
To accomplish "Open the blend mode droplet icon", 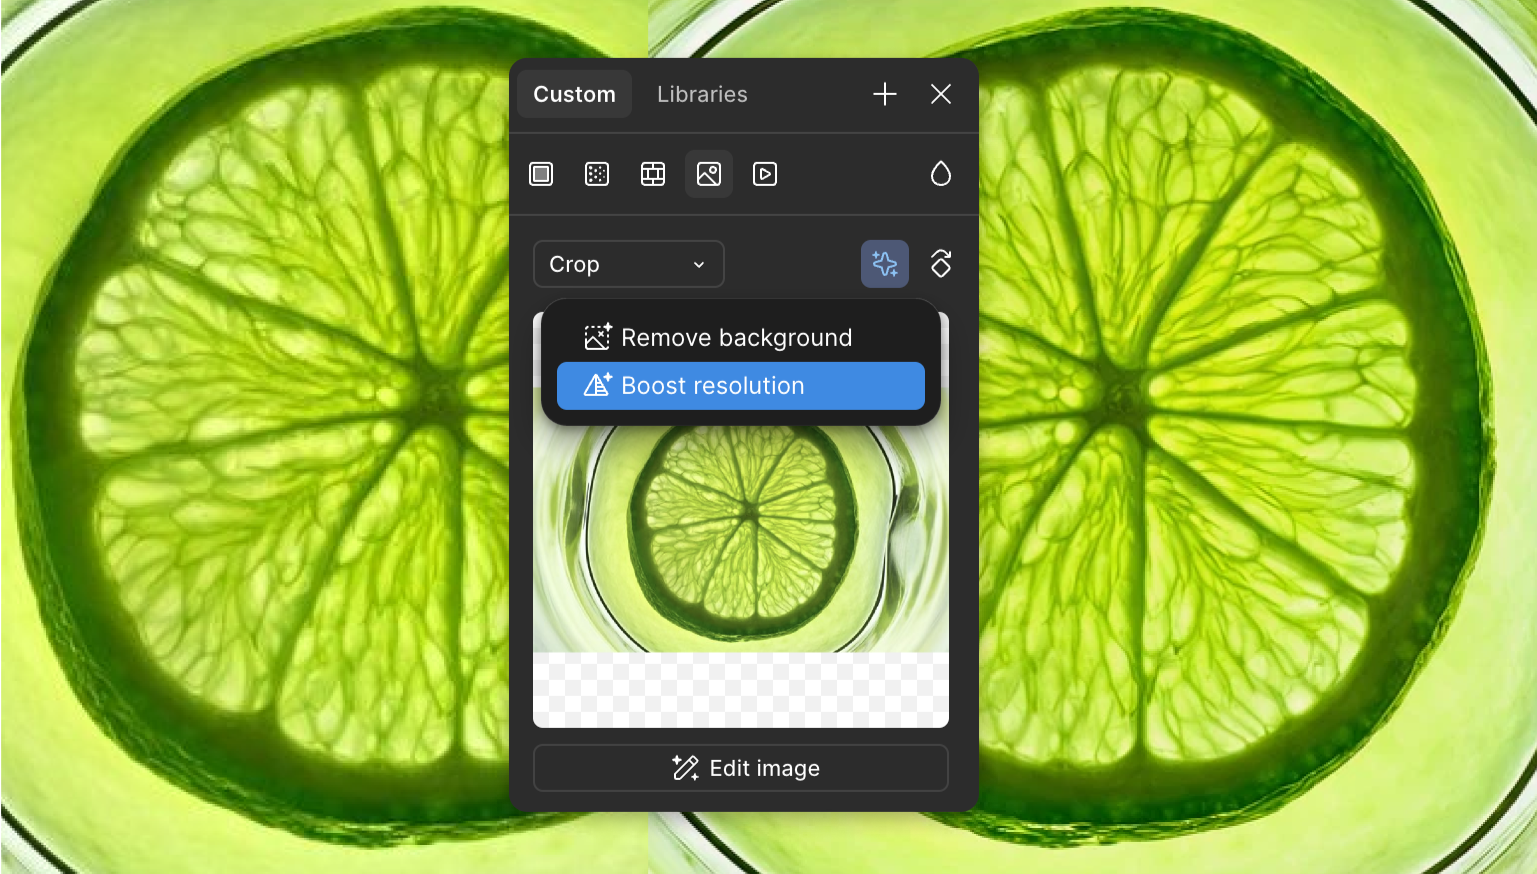I will pos(941,174).
